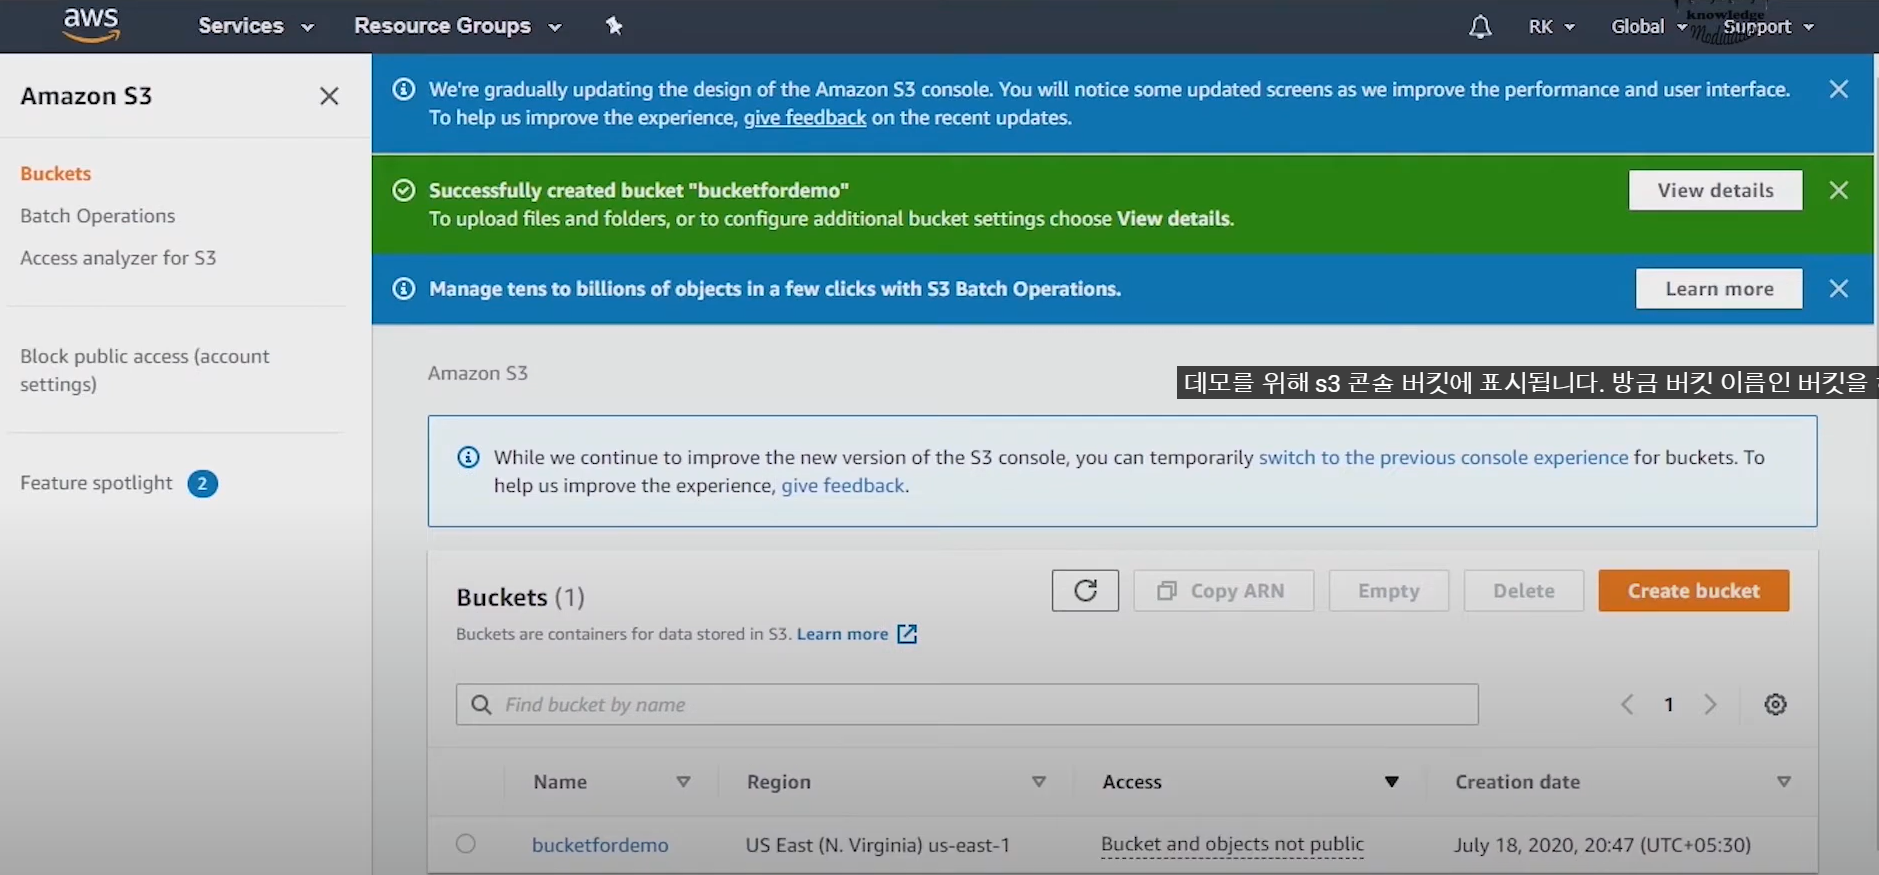The height and width of the screenshot is (875, 1879).
Task: Click the Create bucket button
Action: click(x=1693, y=591)
